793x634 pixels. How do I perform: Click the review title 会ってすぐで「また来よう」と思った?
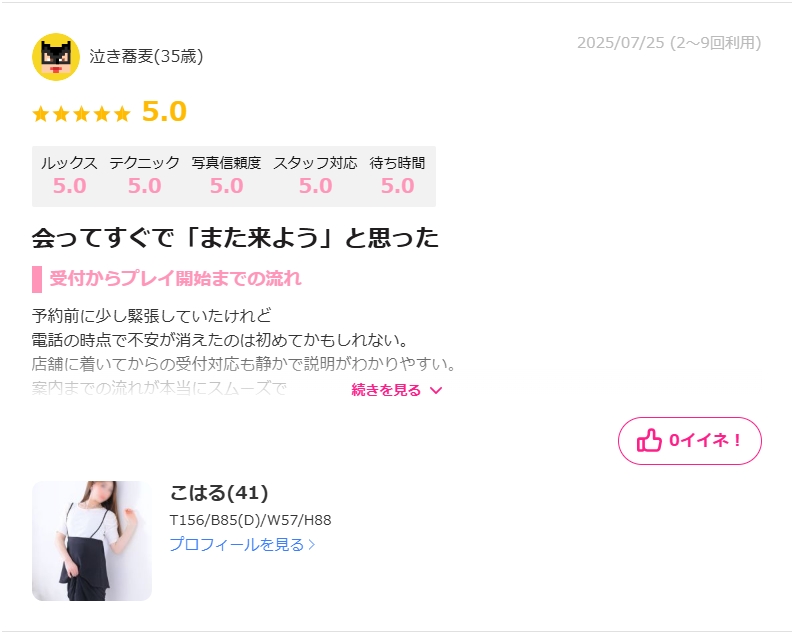235,238
